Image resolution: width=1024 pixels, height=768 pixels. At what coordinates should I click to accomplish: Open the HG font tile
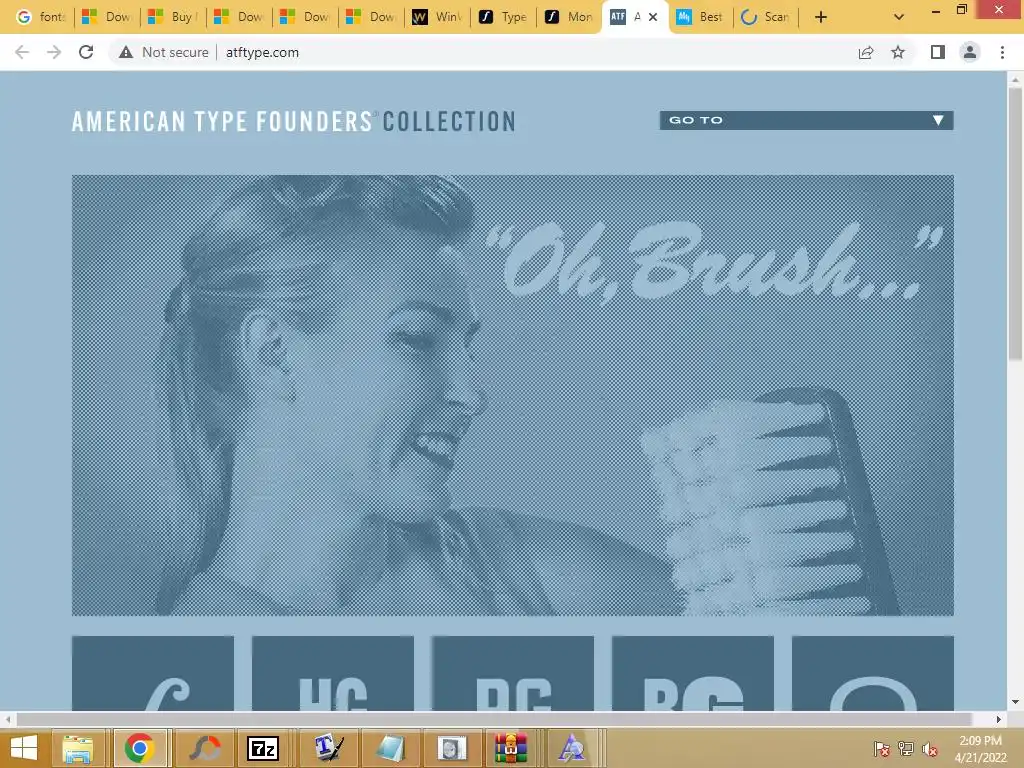click(x=333, y=673)
